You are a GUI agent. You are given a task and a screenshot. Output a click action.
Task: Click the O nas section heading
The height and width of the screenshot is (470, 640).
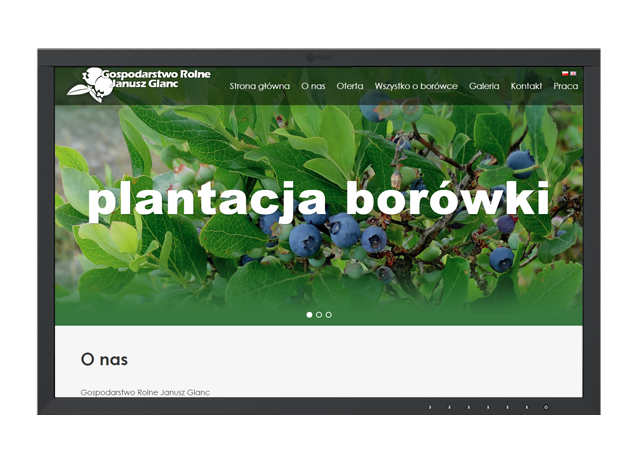pos(104,359)
